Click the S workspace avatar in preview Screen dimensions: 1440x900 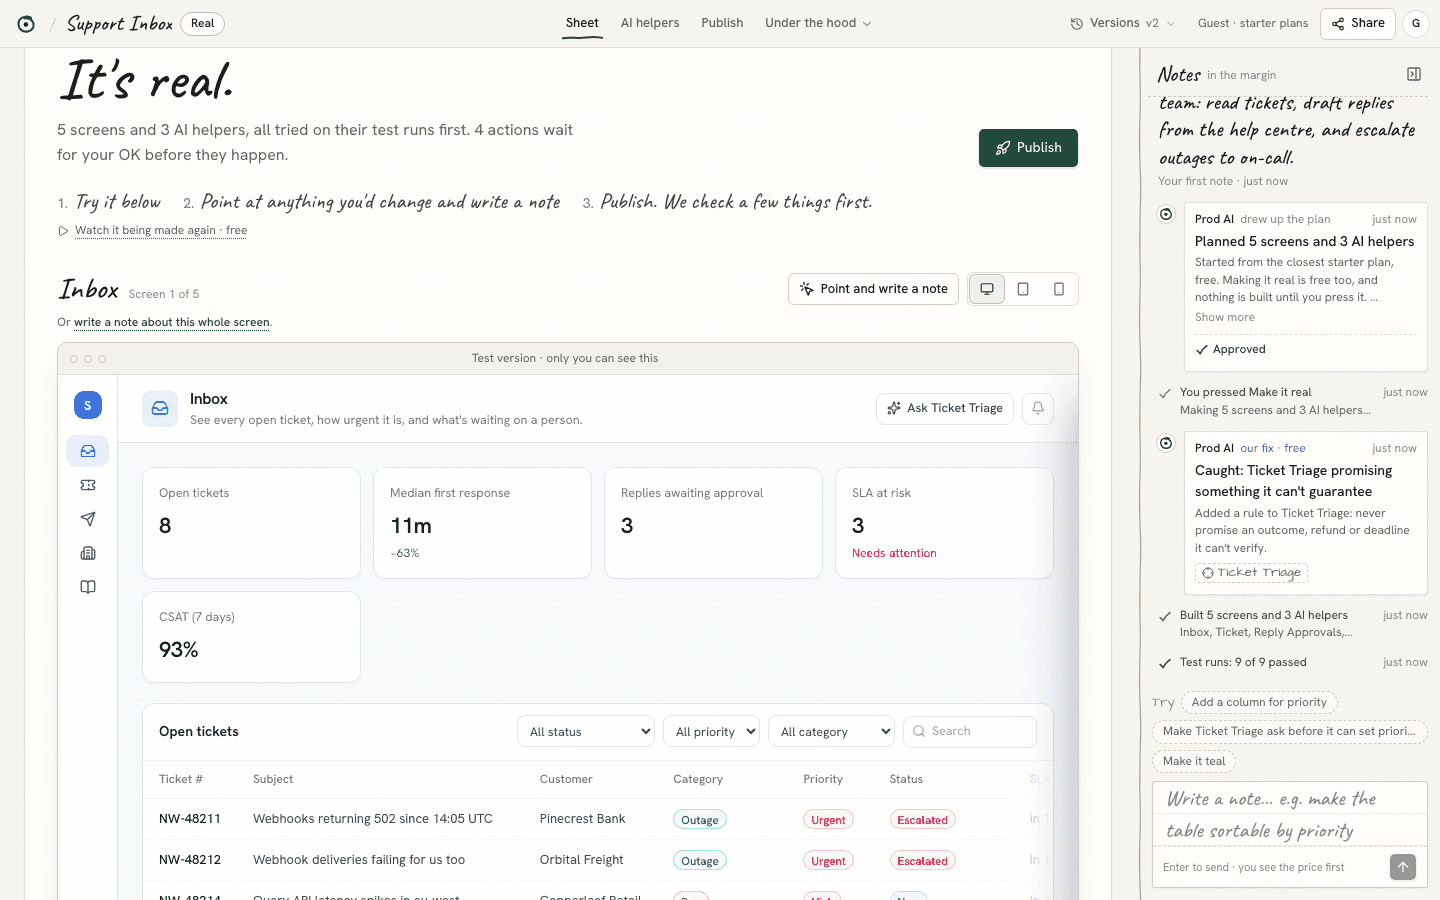[88, 405]
